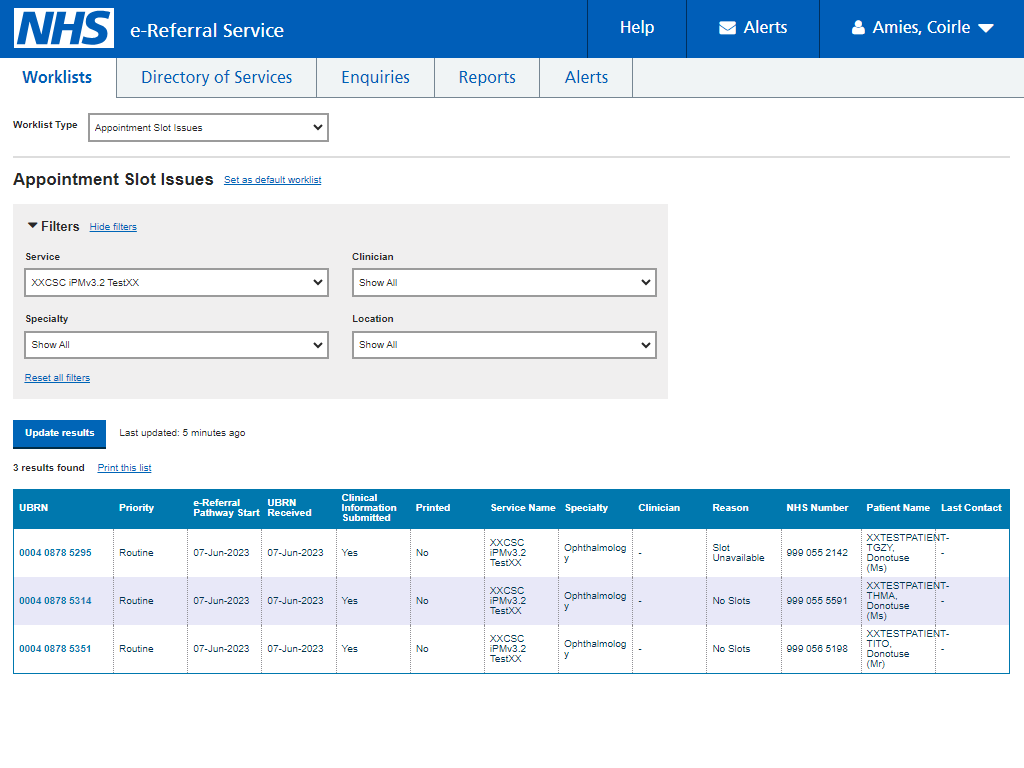Click Reset all filters link
1024x768 pixels.
coord(57,377)
